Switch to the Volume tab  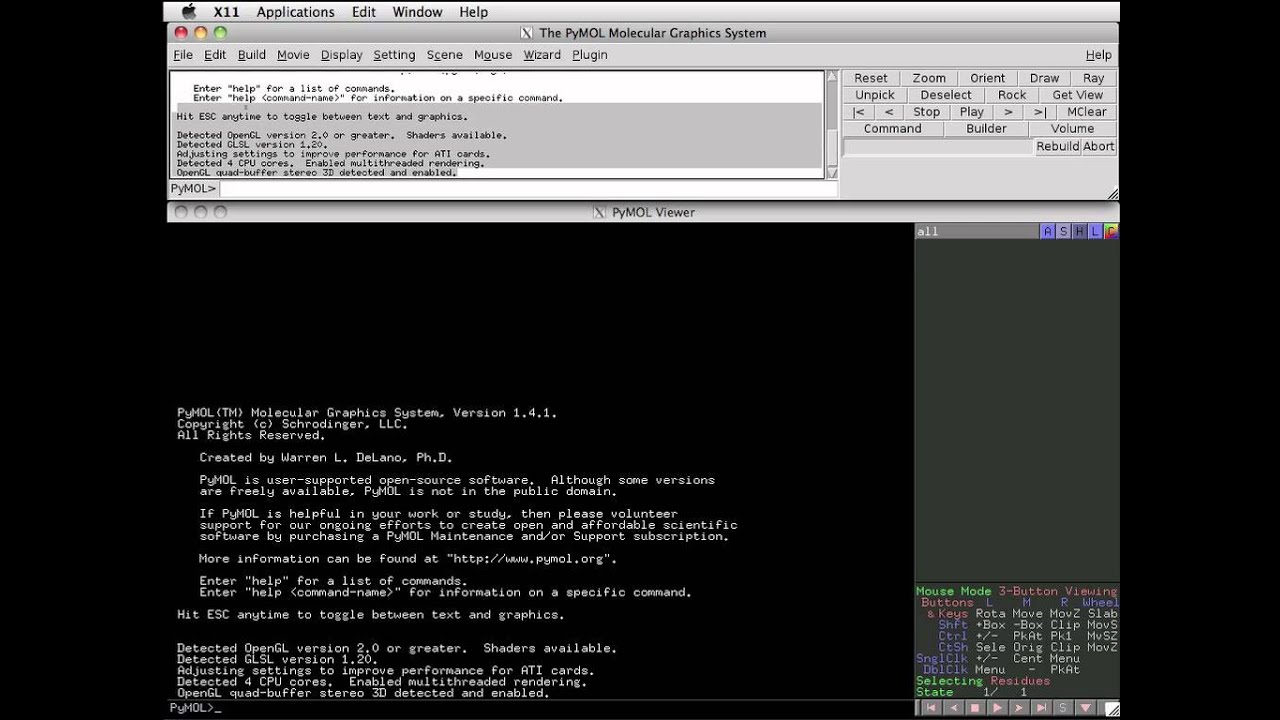tap(1072, 128)
